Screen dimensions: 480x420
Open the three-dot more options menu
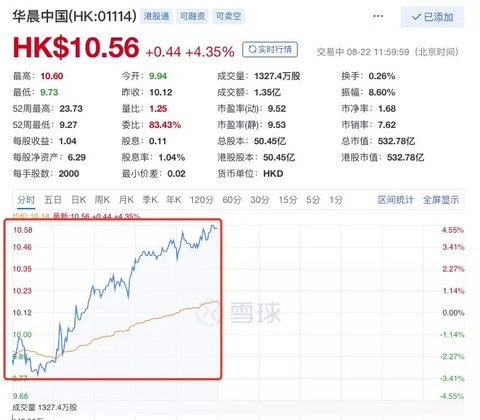coord(378,16)
